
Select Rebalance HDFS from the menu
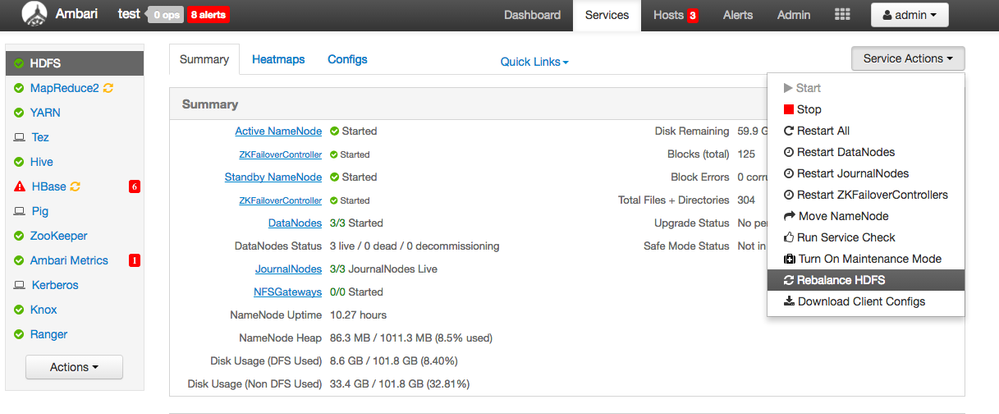coord(840,280)
